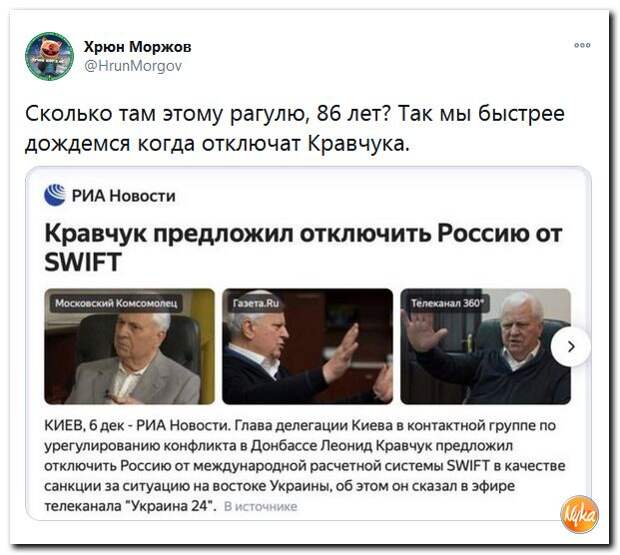The width and height of the screenshot is (620, 555).
Task: Select the 'Газета.Ru' source label
Action: pyautogui.click(x=256, y=303)
